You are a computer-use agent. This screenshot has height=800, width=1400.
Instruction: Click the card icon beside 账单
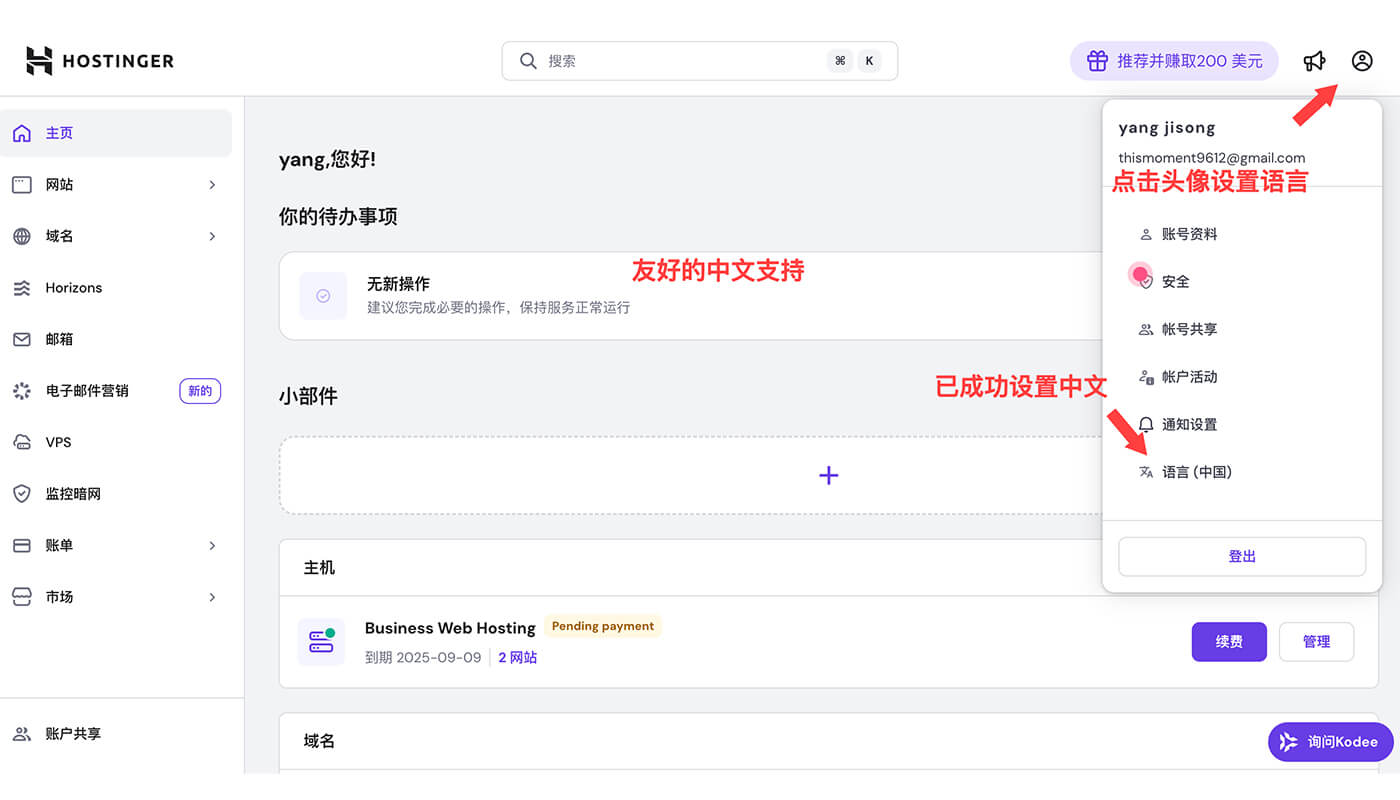(x=22, y=546)
